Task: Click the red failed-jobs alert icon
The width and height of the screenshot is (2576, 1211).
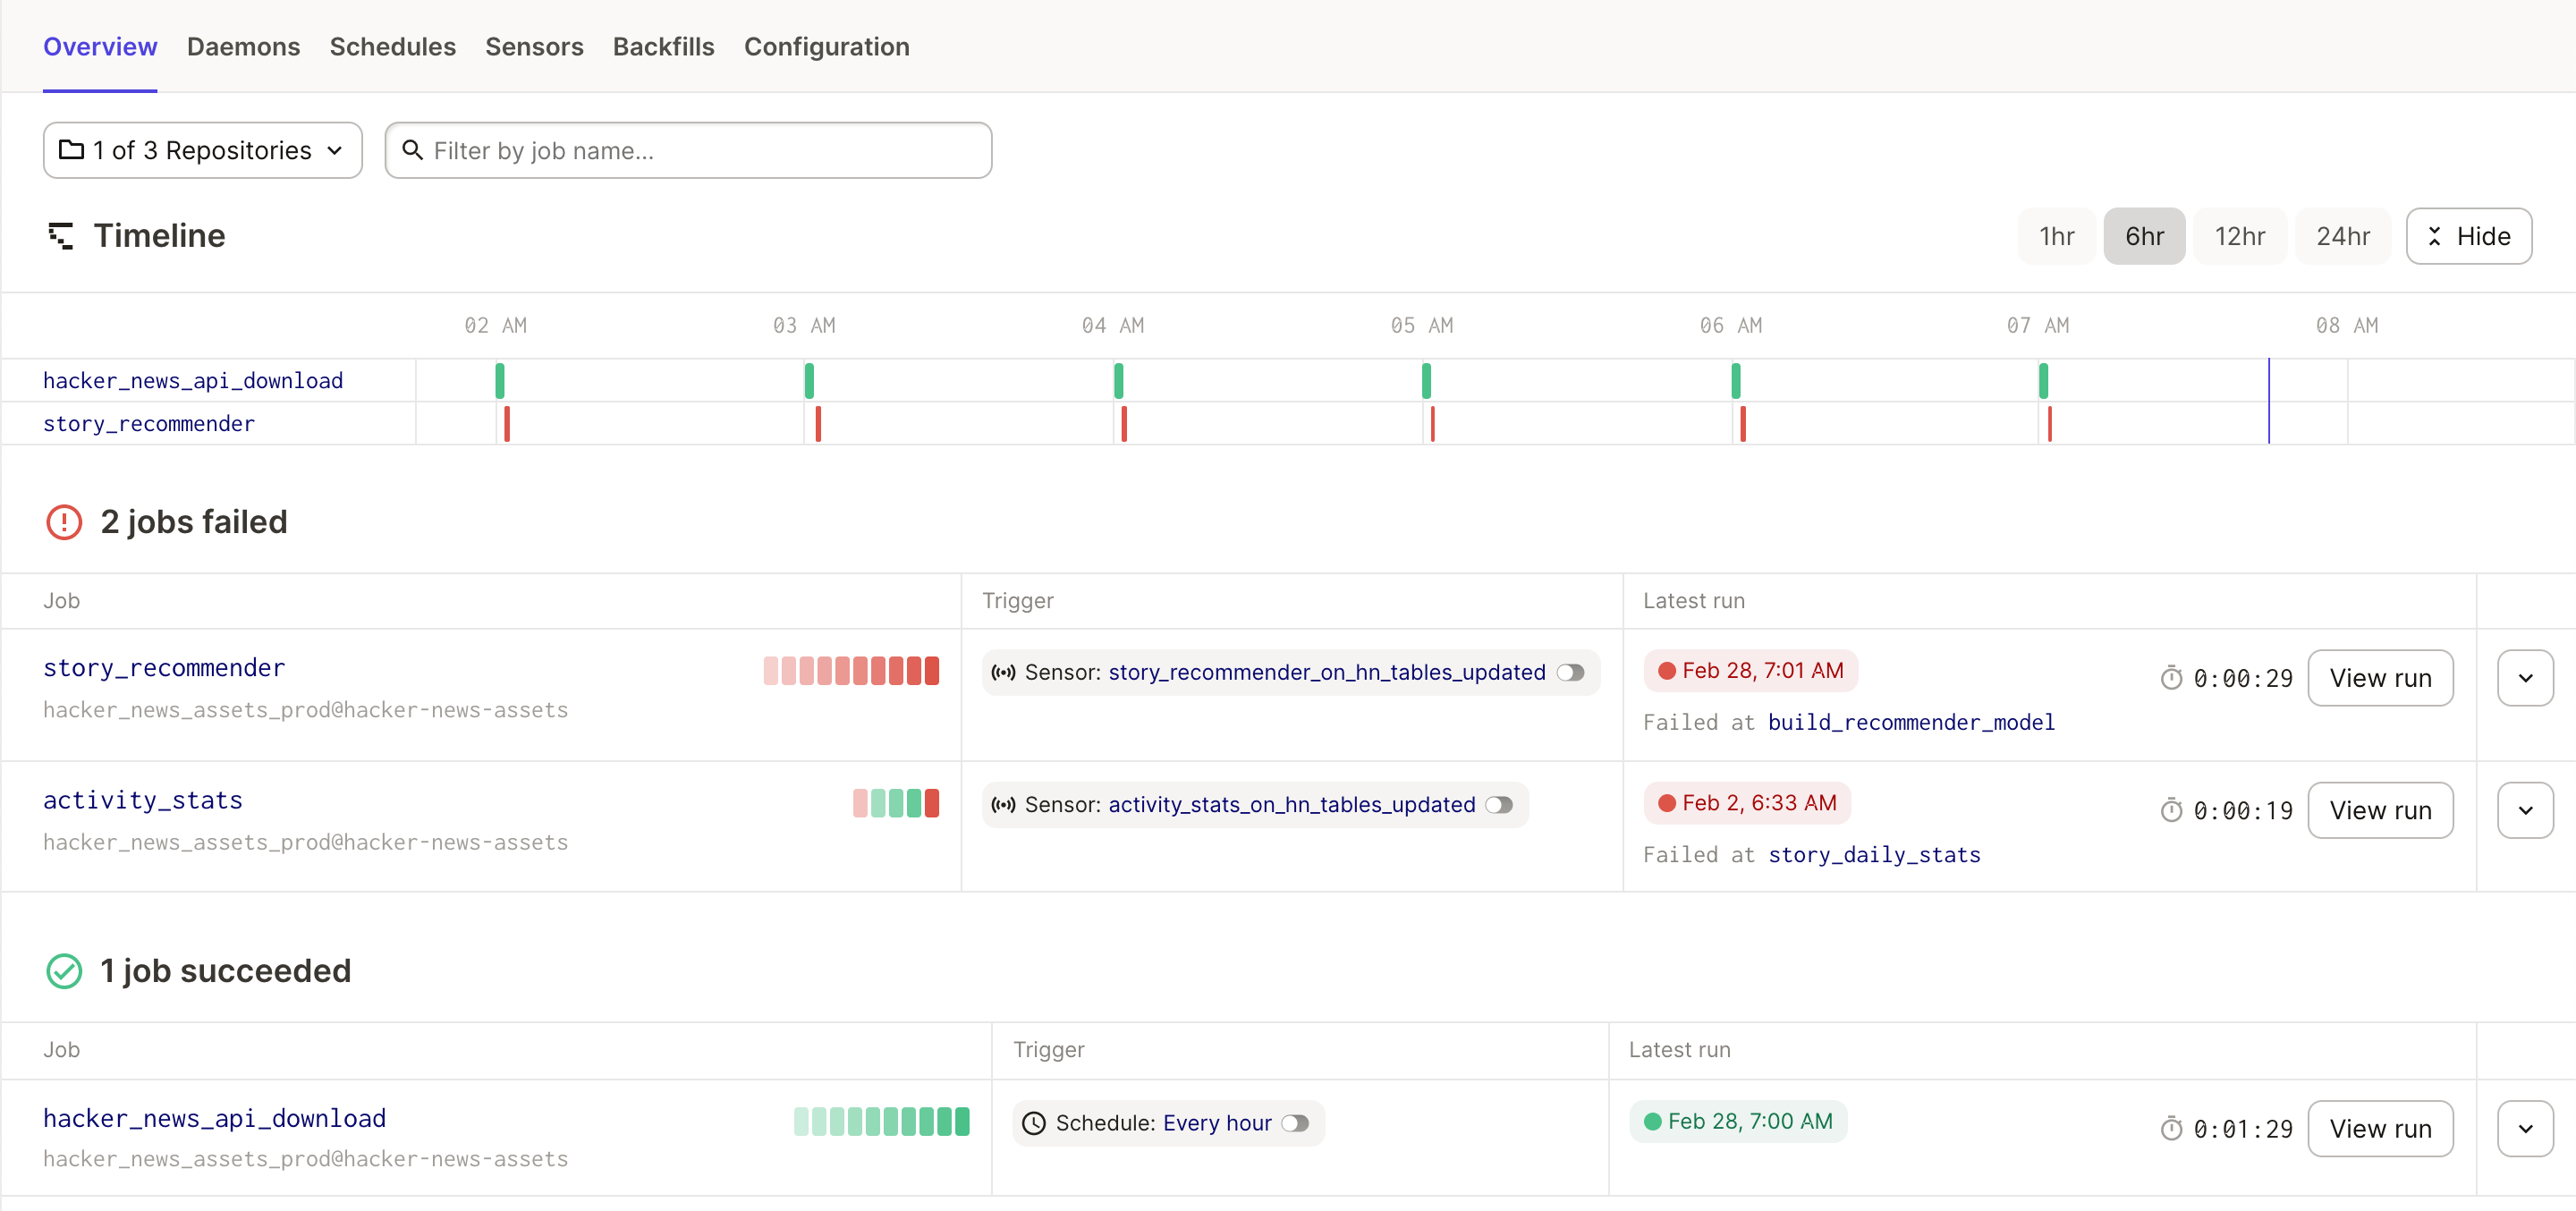Action: coord(64,522)
